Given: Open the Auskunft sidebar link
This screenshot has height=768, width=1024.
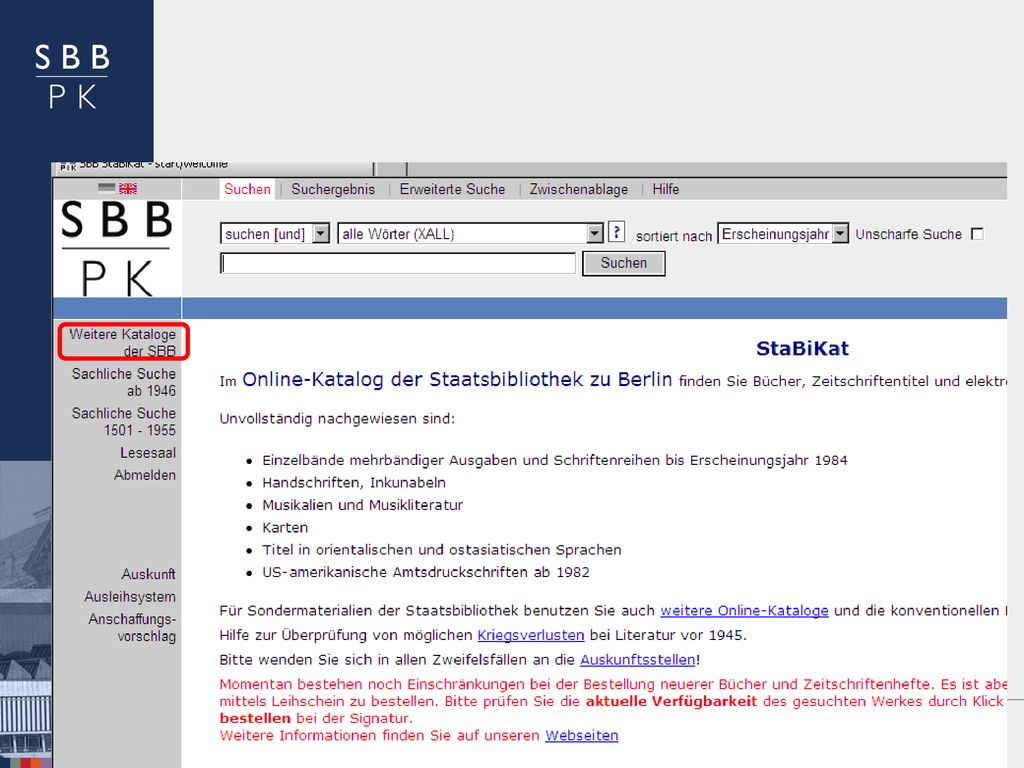Looking at the screenshot, I should coord(148,574).
